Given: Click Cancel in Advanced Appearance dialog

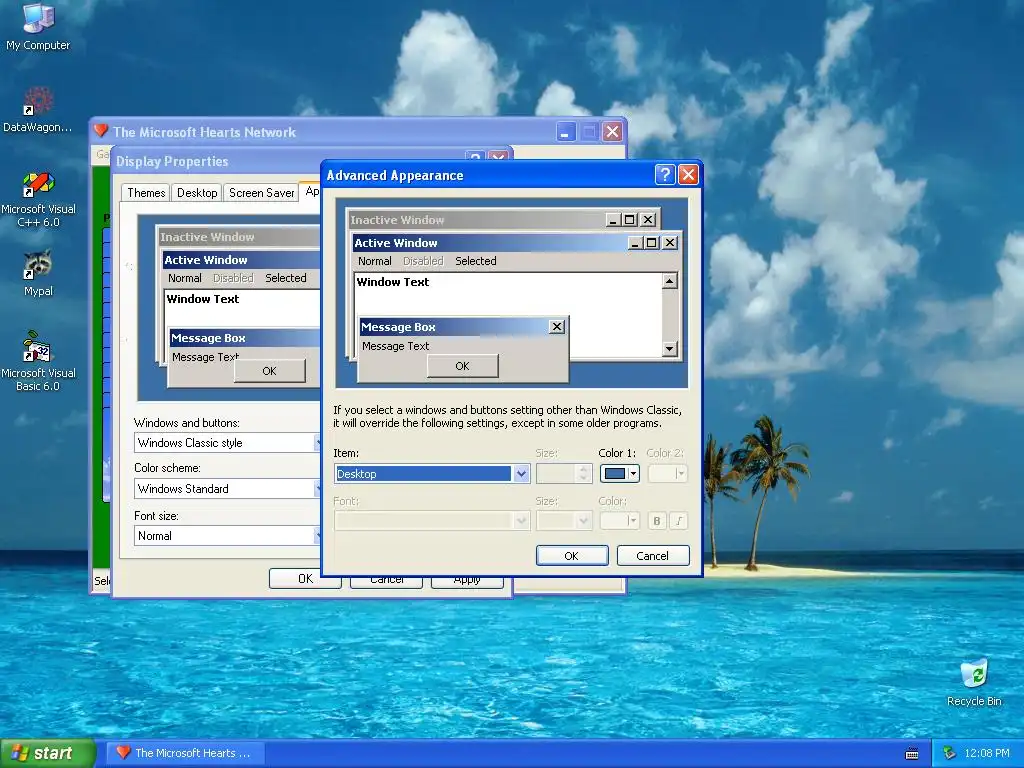Looking at the screenshot, I should pyautogui.click(x=652, y=556).
